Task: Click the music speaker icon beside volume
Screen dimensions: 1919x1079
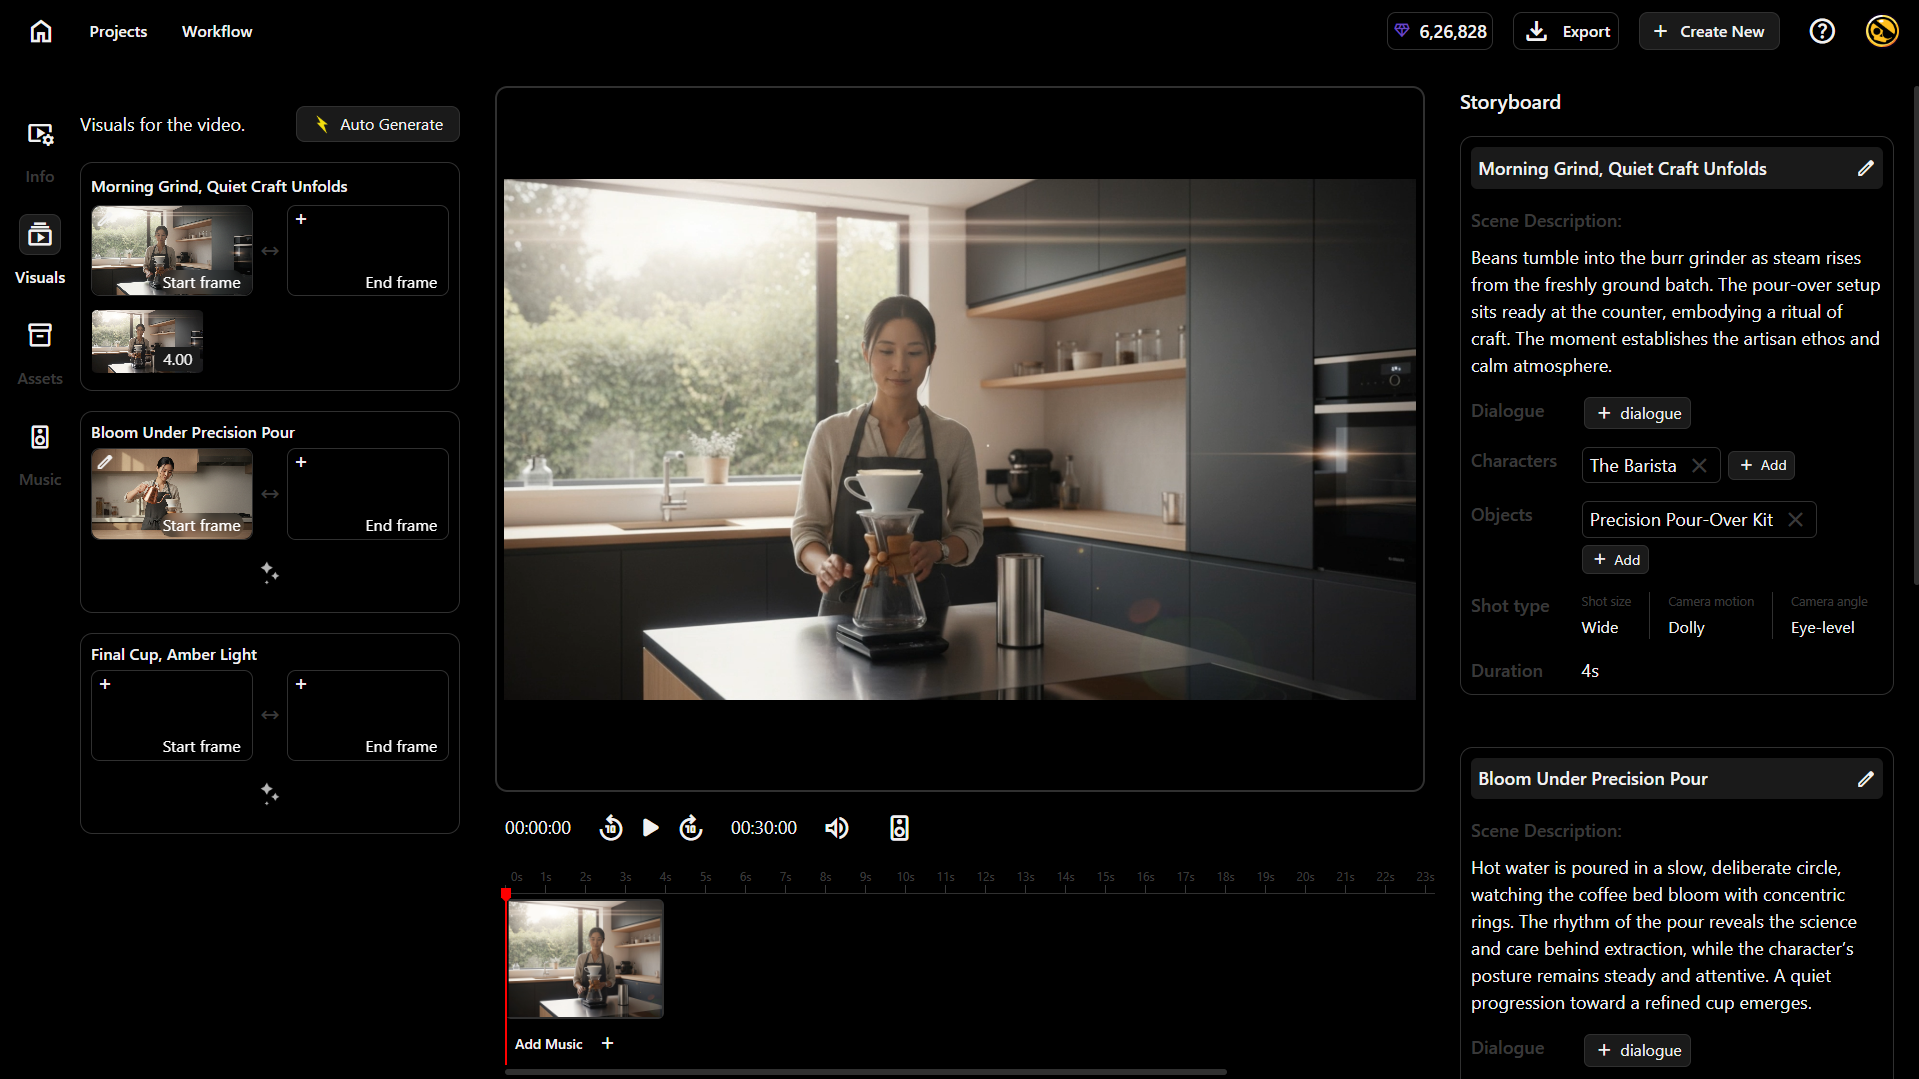Action: point(899,828)
